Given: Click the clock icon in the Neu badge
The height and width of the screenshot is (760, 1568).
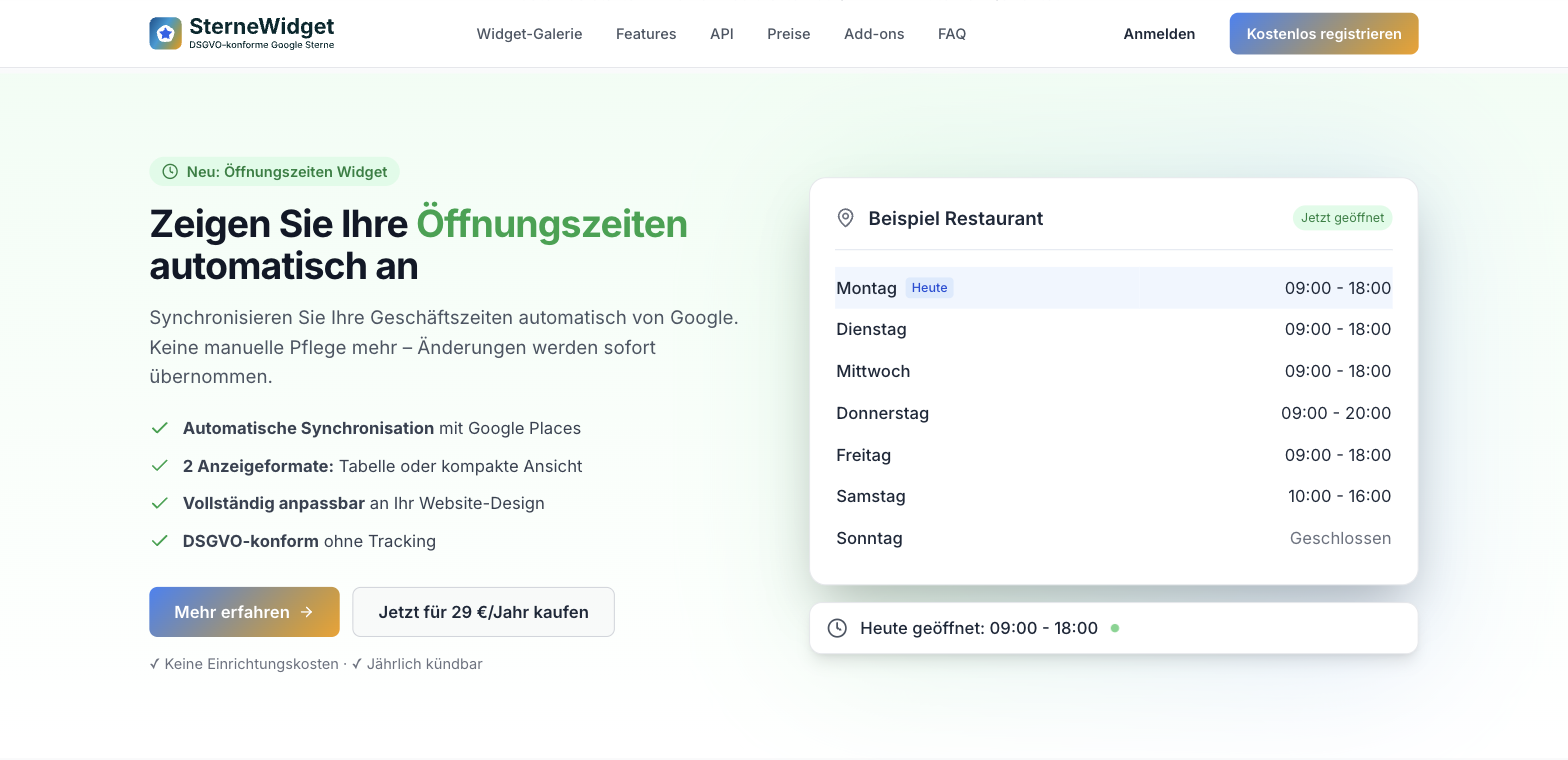Looking at the screenshot, I should point(170,172).
